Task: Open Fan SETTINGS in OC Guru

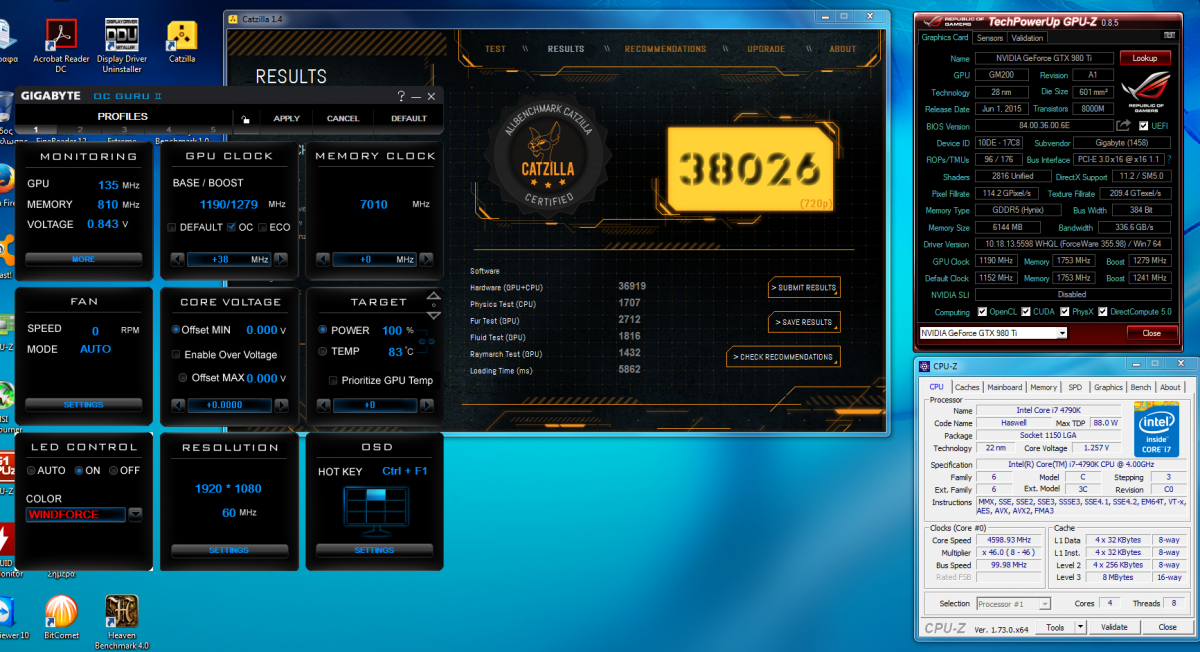Action: pyautogui.click(x=83, y=405)
